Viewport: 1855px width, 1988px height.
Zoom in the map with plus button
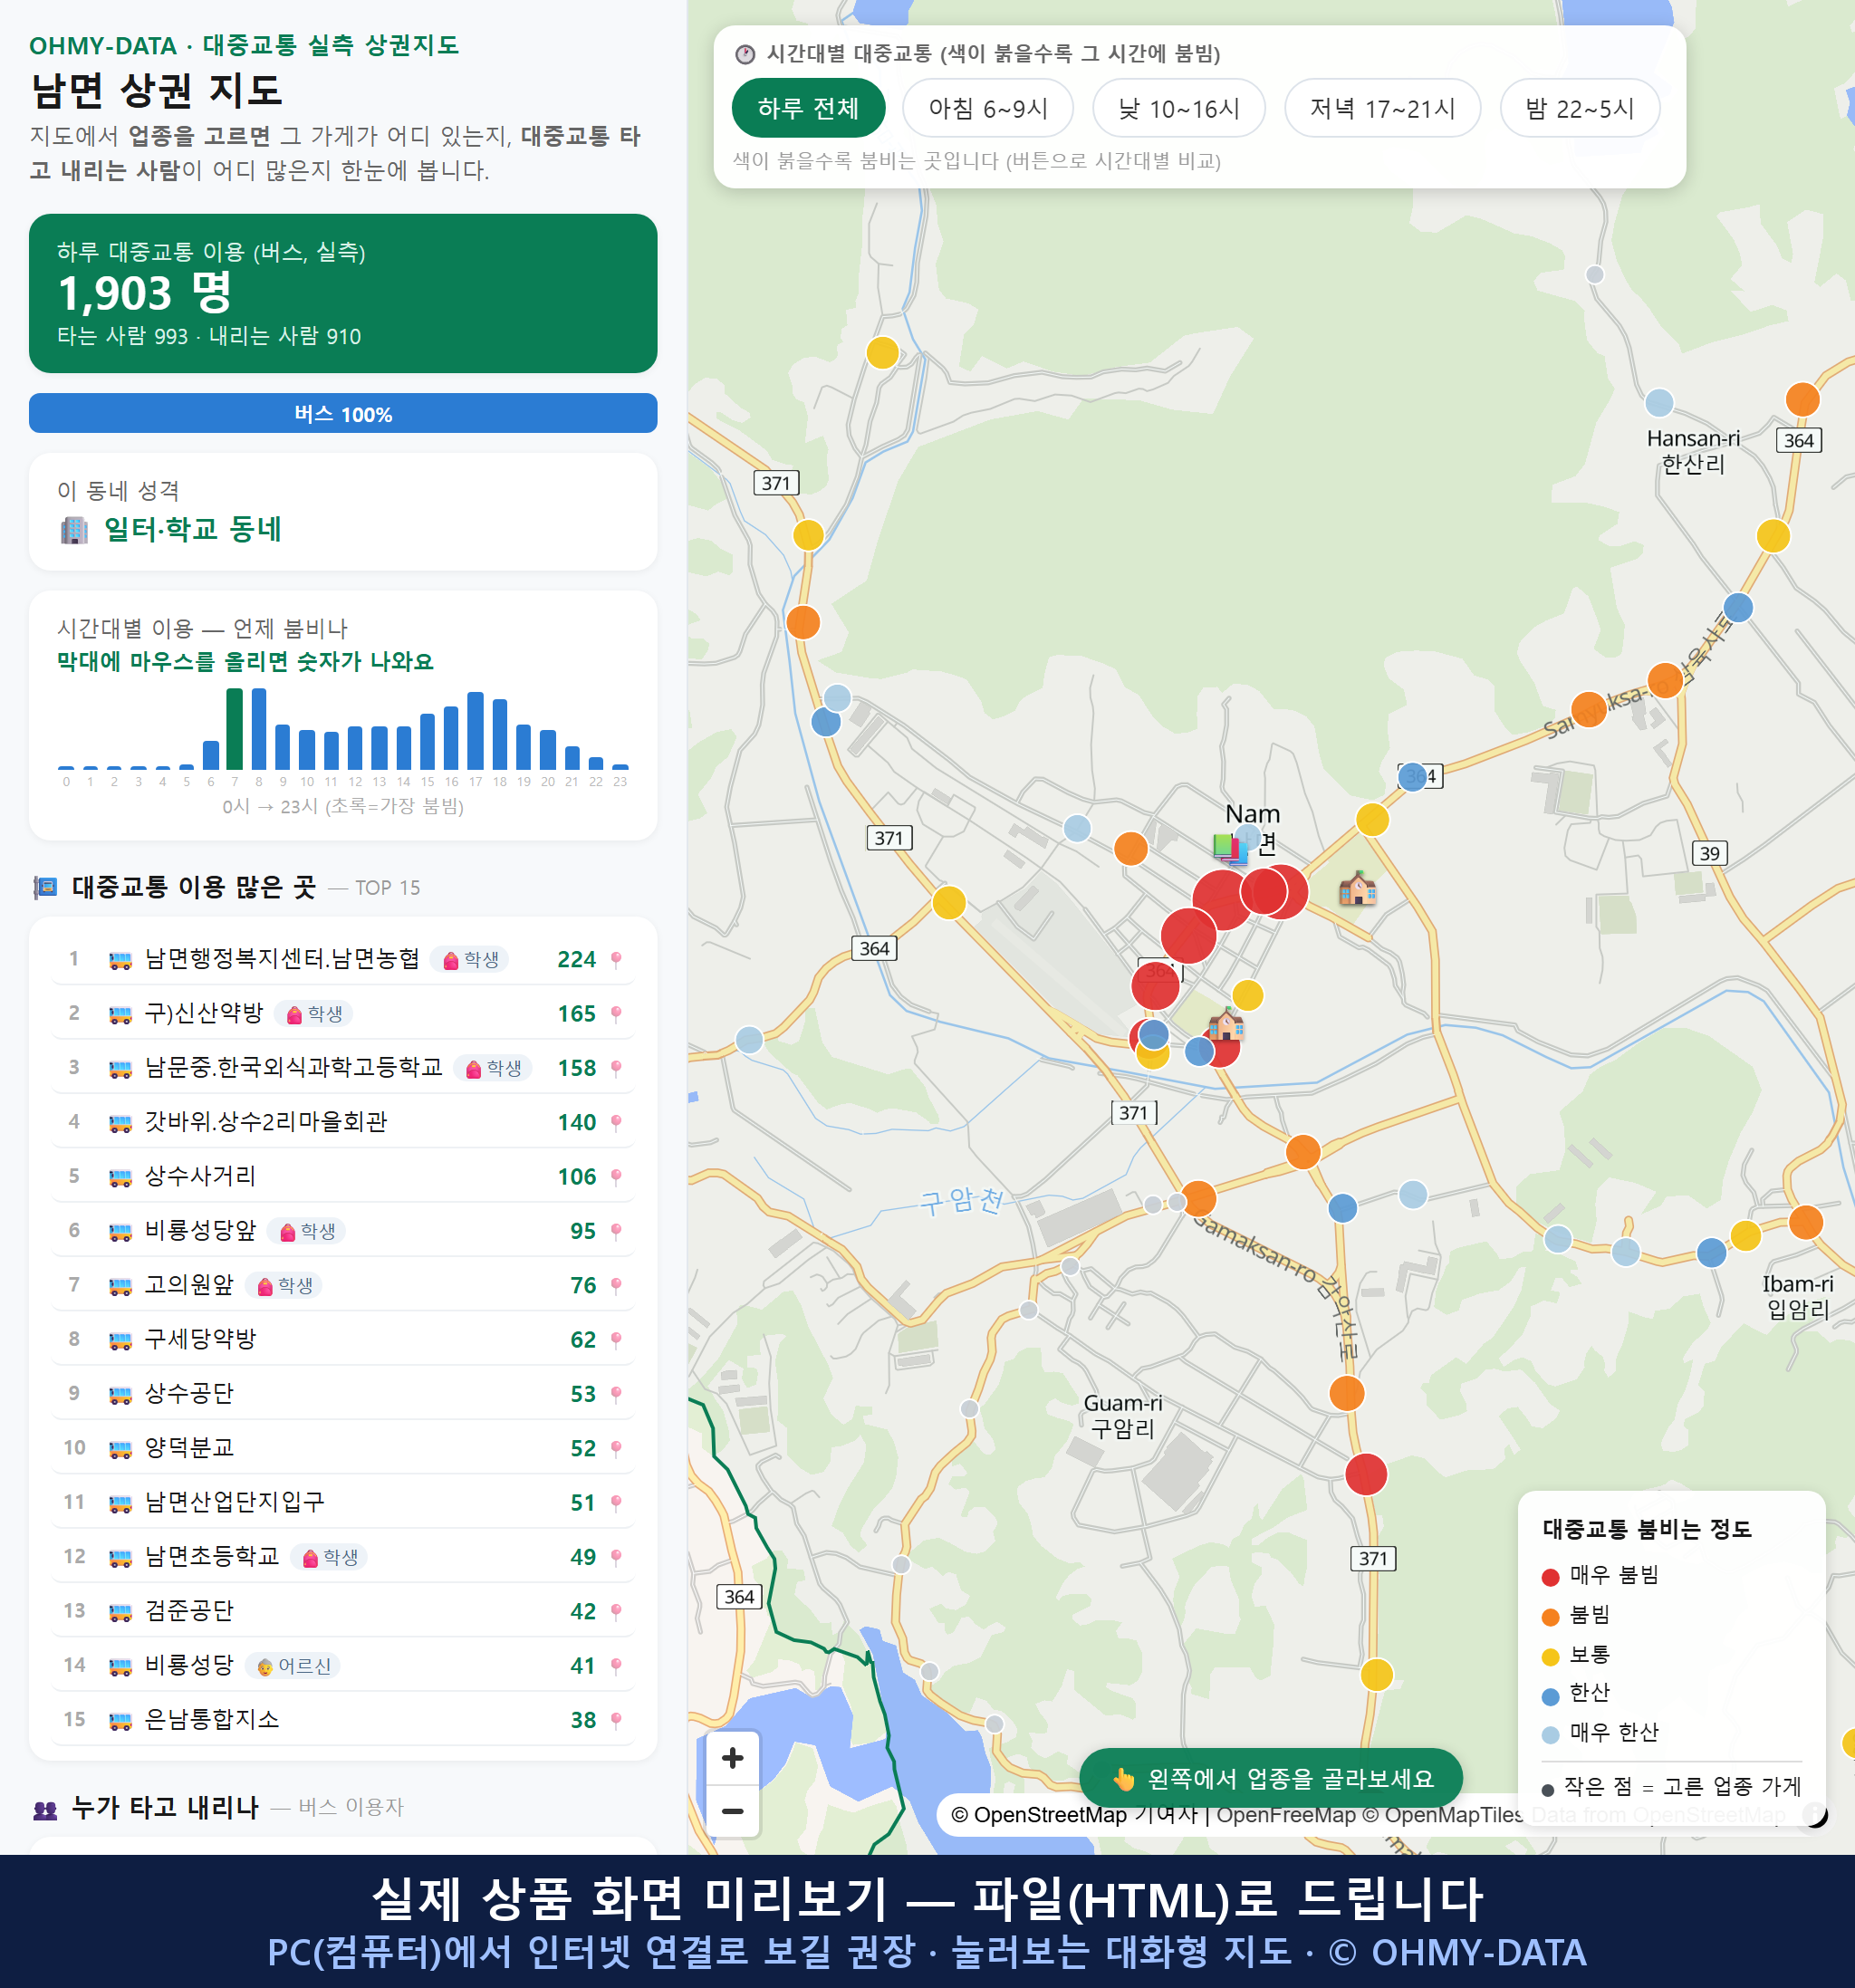coord(732,1758)
